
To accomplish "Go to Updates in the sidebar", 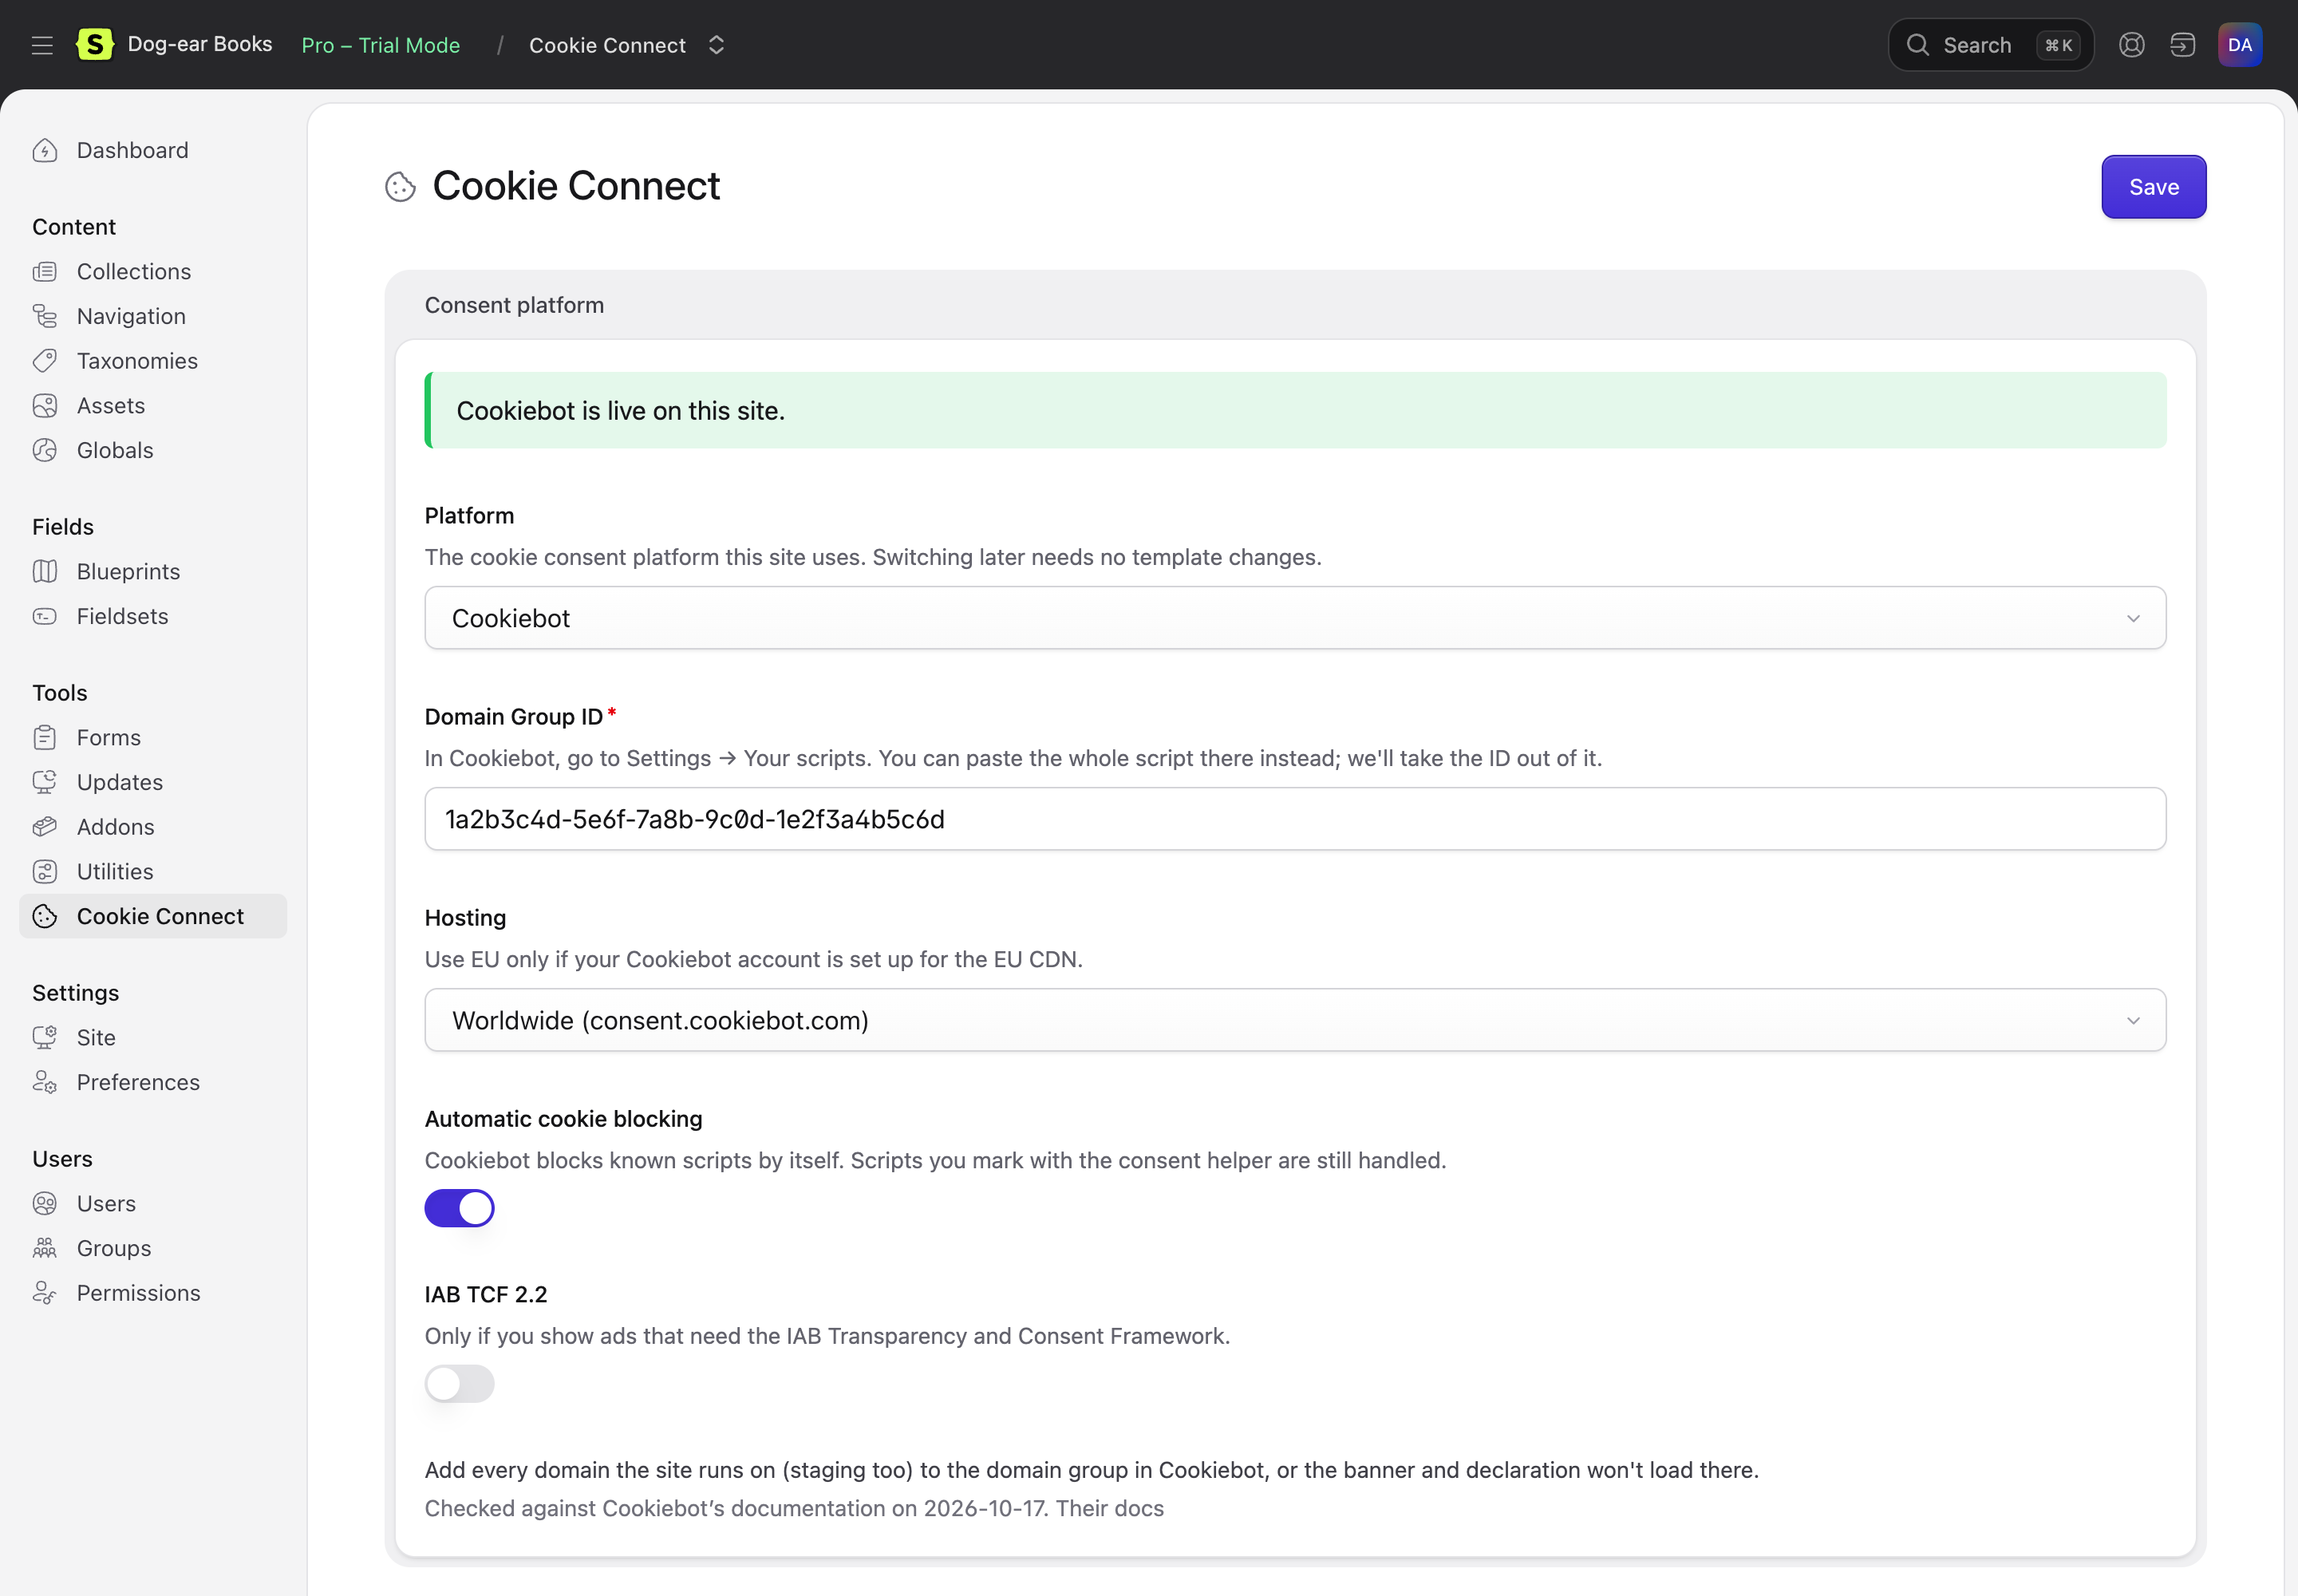I will pyautogui.click(x=153, y=782).
